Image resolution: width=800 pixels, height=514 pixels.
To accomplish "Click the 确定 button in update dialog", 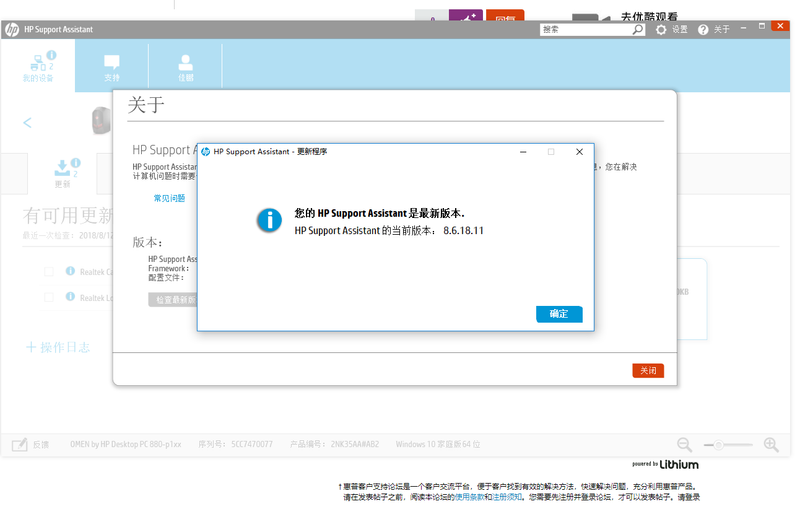I will (558, 314).
